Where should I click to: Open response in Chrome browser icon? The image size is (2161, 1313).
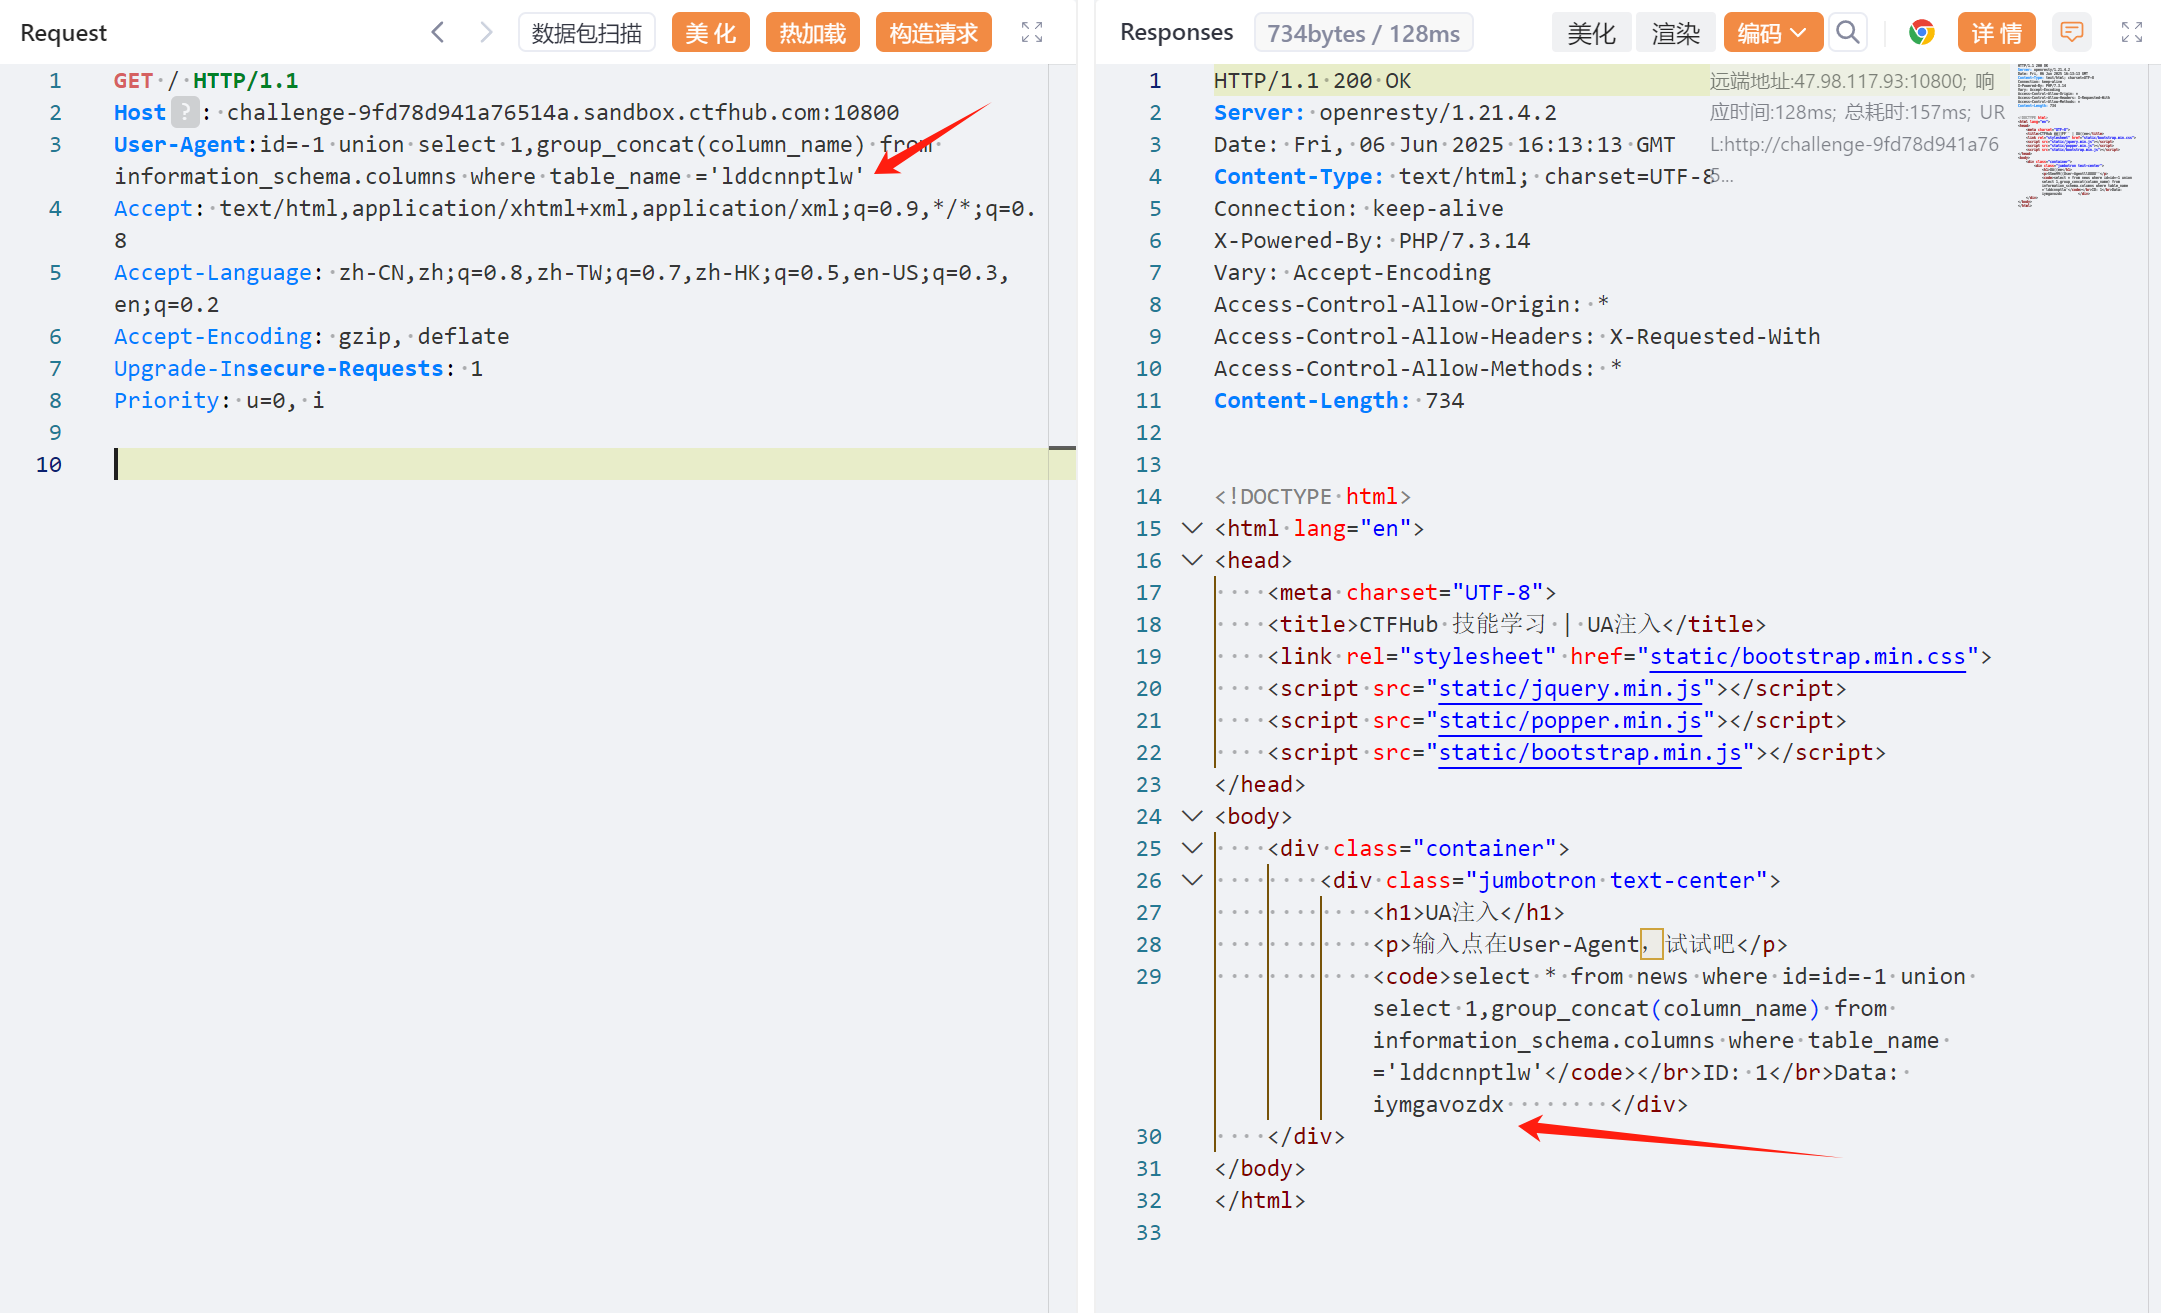[x=1921, y=32]
